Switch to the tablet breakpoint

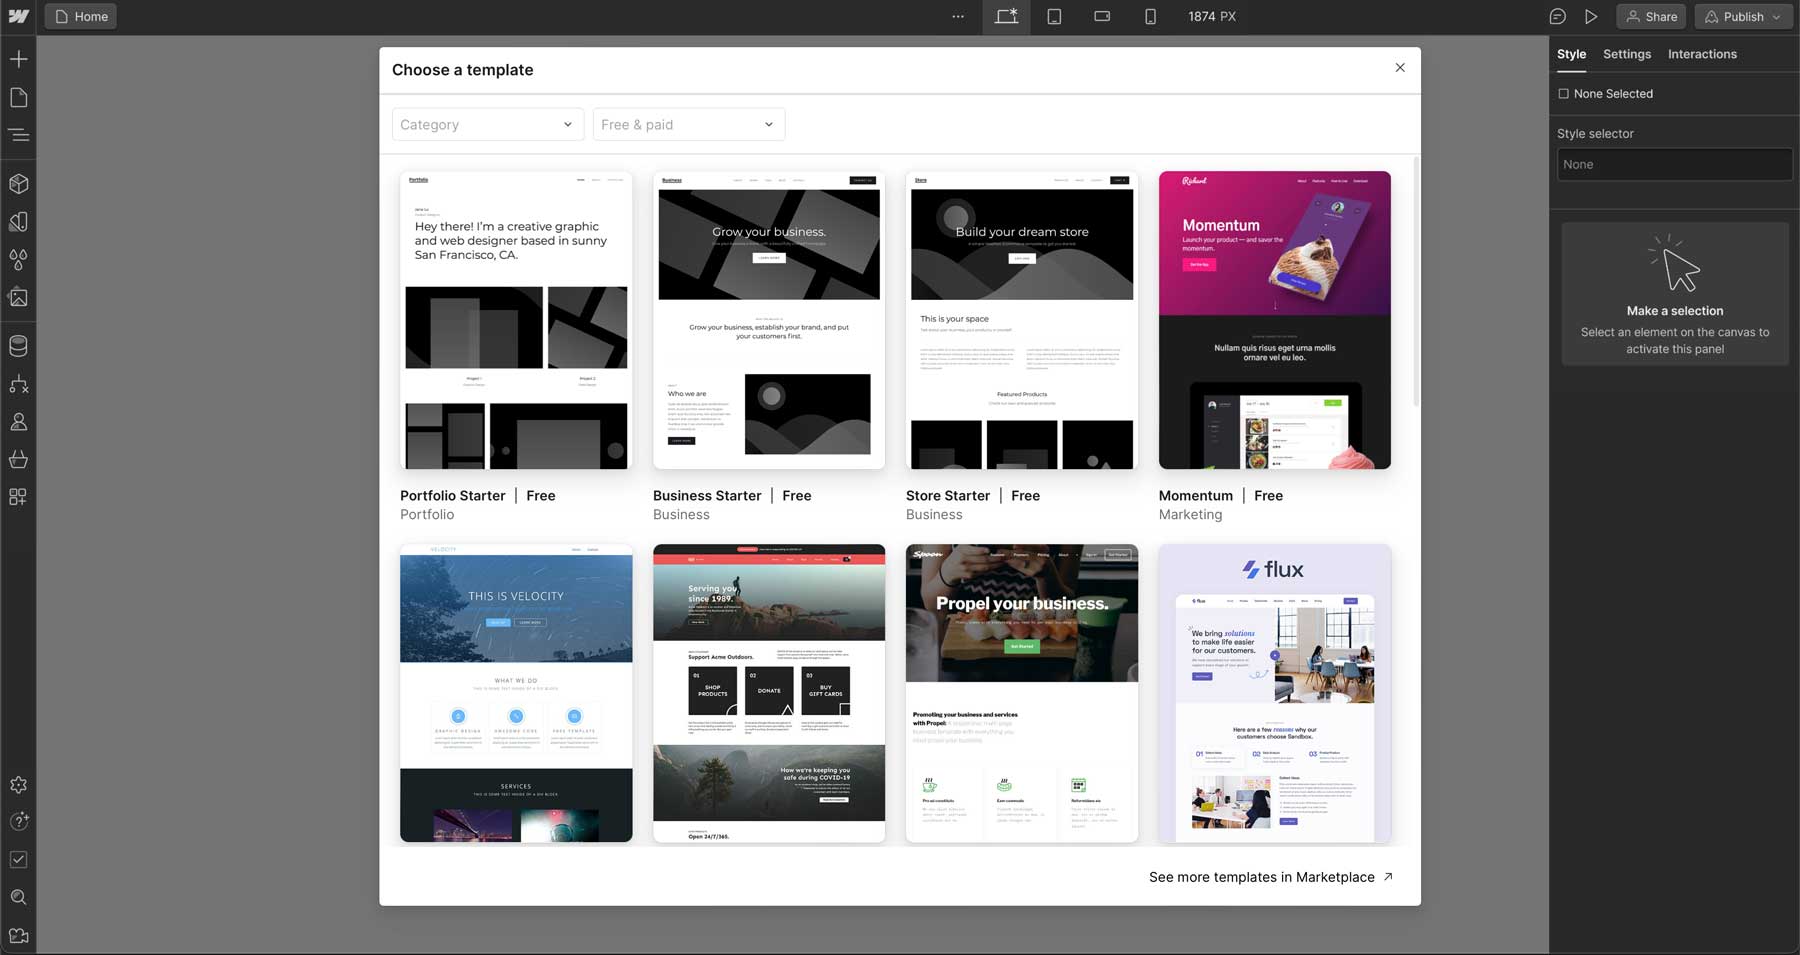[x=1054, y=16]
